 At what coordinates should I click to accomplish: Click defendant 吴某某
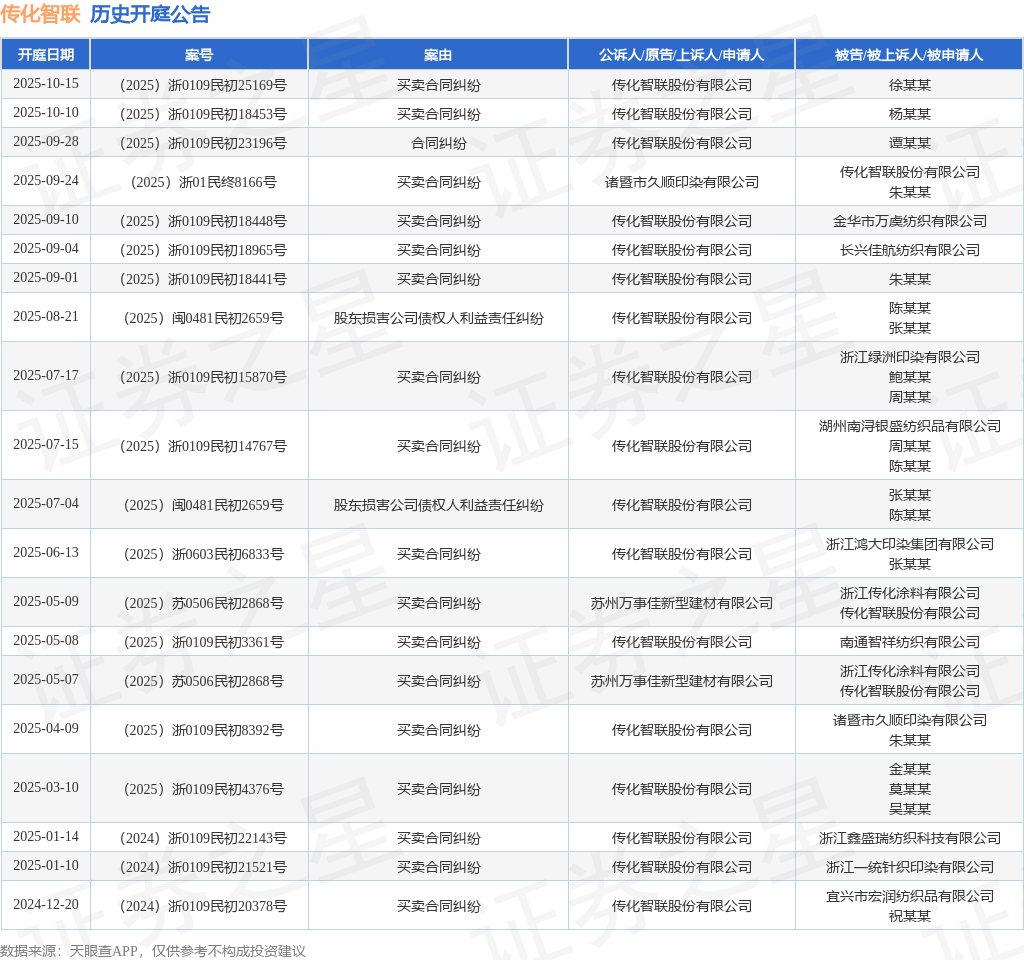pyautogui.click(x=909, y=808)
